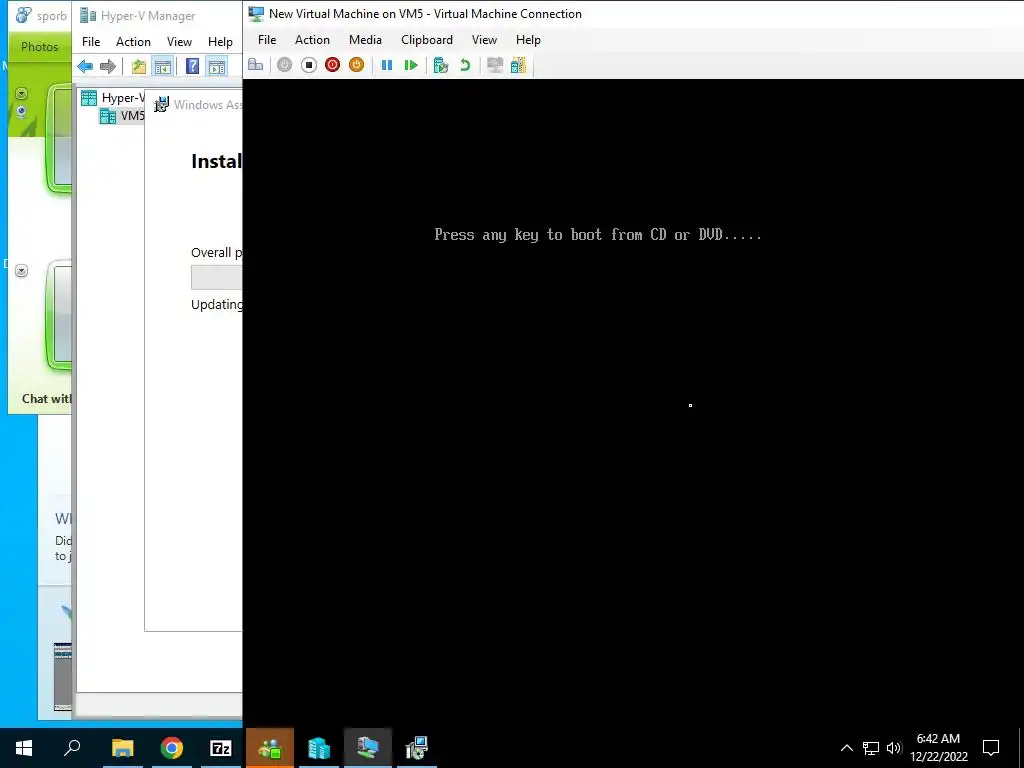The image size is (1024, 768).
Task: Open File Explorer from taskbar
Action: pyautogui.click(x=122, y=748)
